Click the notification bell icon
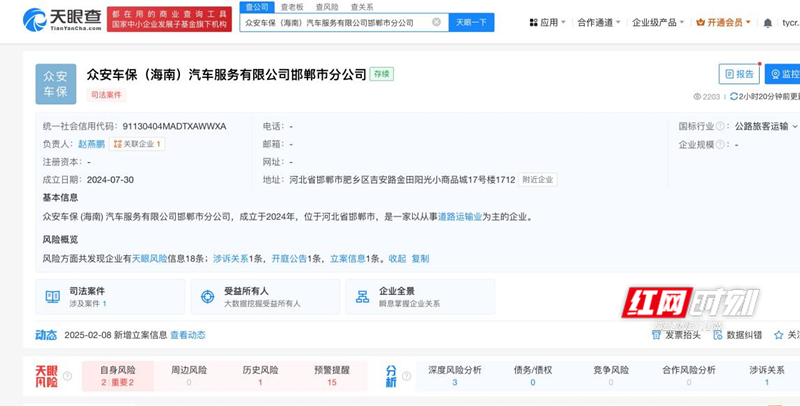Image resolution: width=800 pixels, height=406 pixels. (768, 23)
